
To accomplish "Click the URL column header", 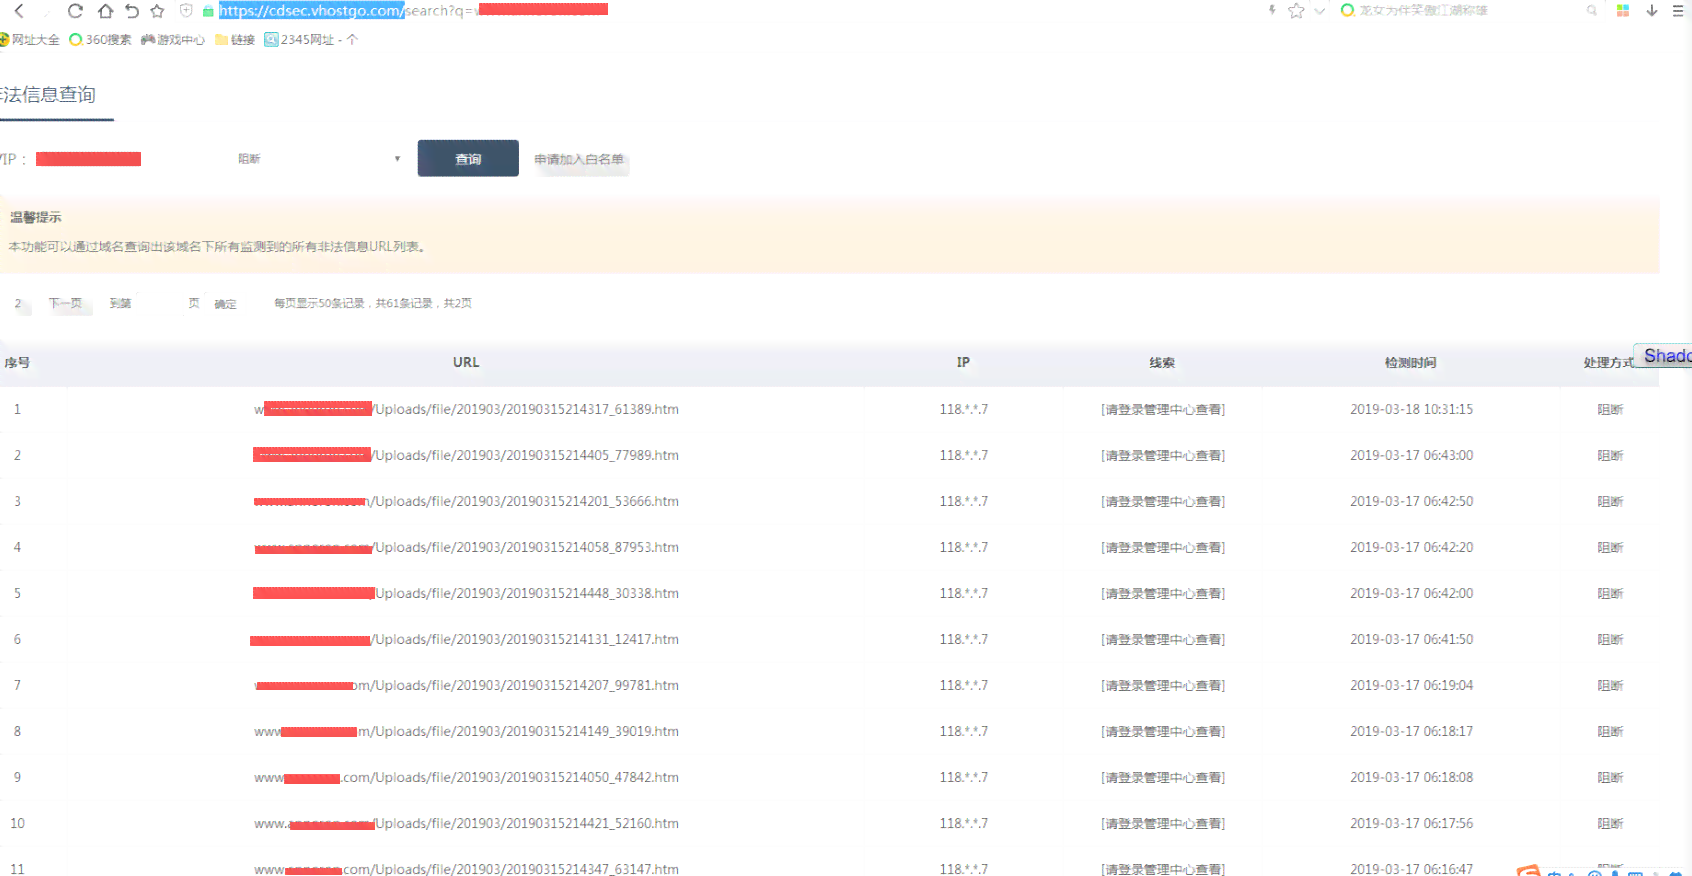I will (466, 362).
